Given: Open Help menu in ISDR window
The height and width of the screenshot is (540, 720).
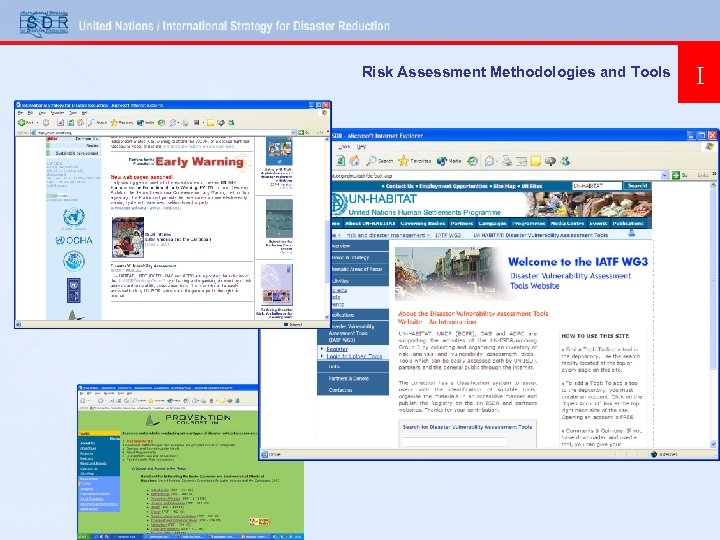Looking at the screenshot, I should (x=84, y=112).
